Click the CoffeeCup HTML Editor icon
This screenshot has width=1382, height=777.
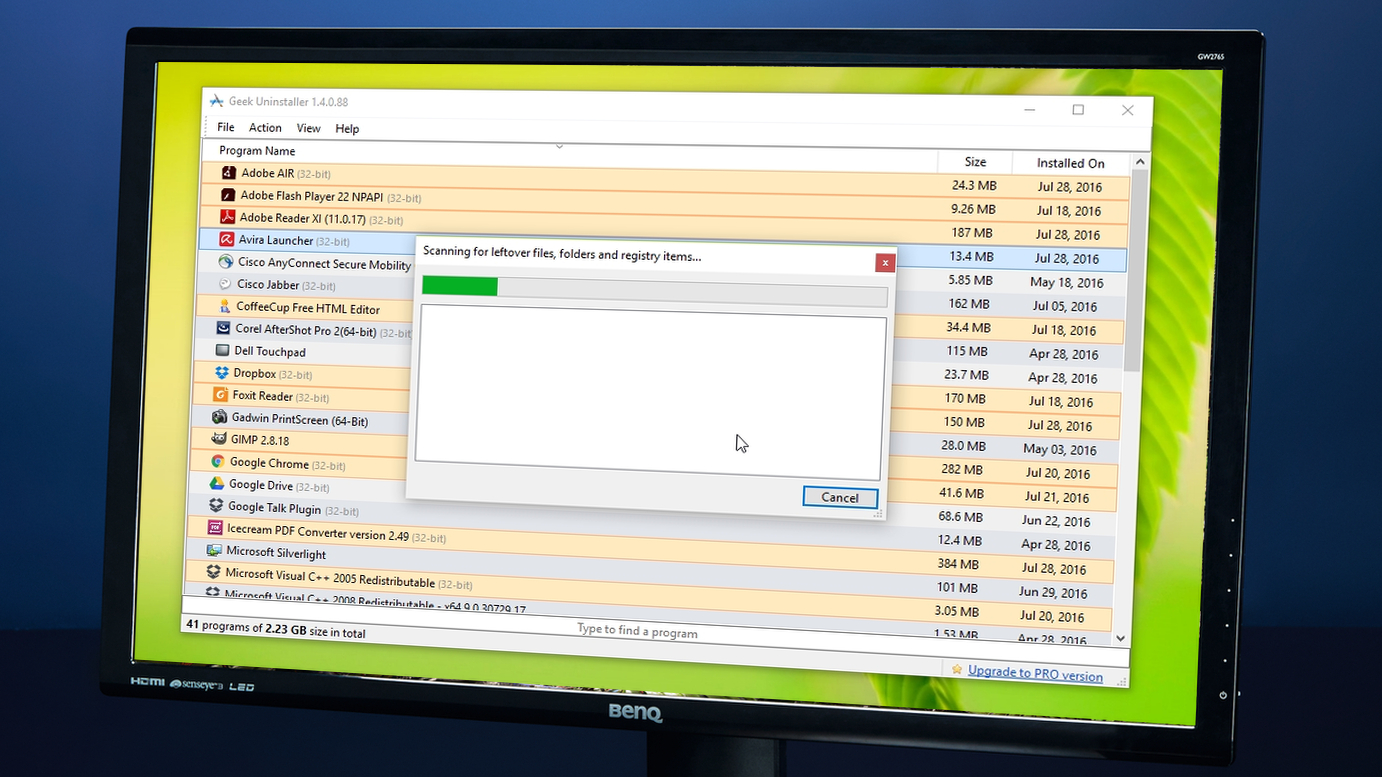pos(224,306)
